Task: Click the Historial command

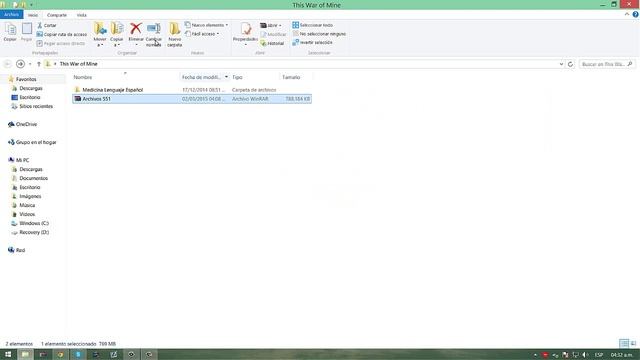Action: pos(272,43)
